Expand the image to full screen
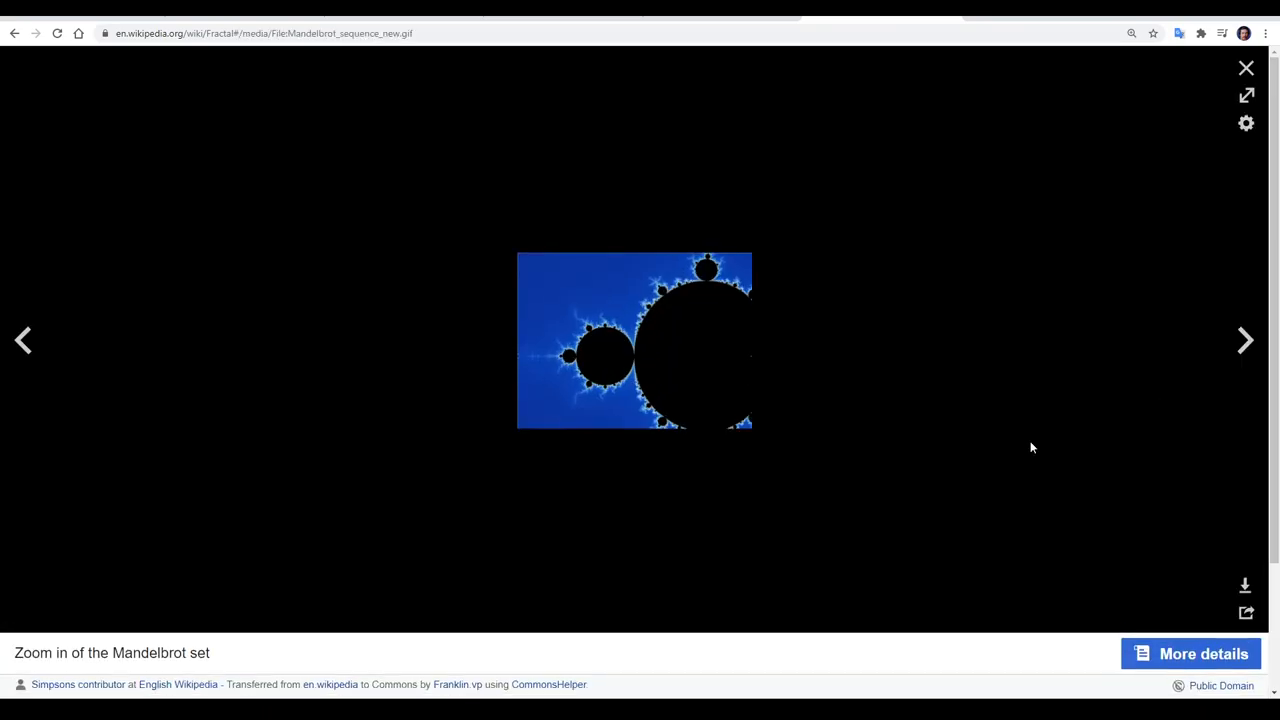 1246,95
